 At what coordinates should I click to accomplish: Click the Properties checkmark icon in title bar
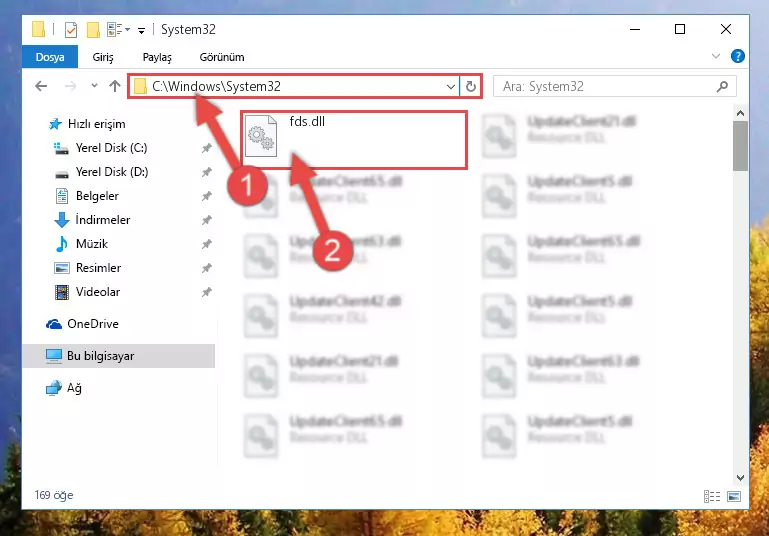pos(71,30)
